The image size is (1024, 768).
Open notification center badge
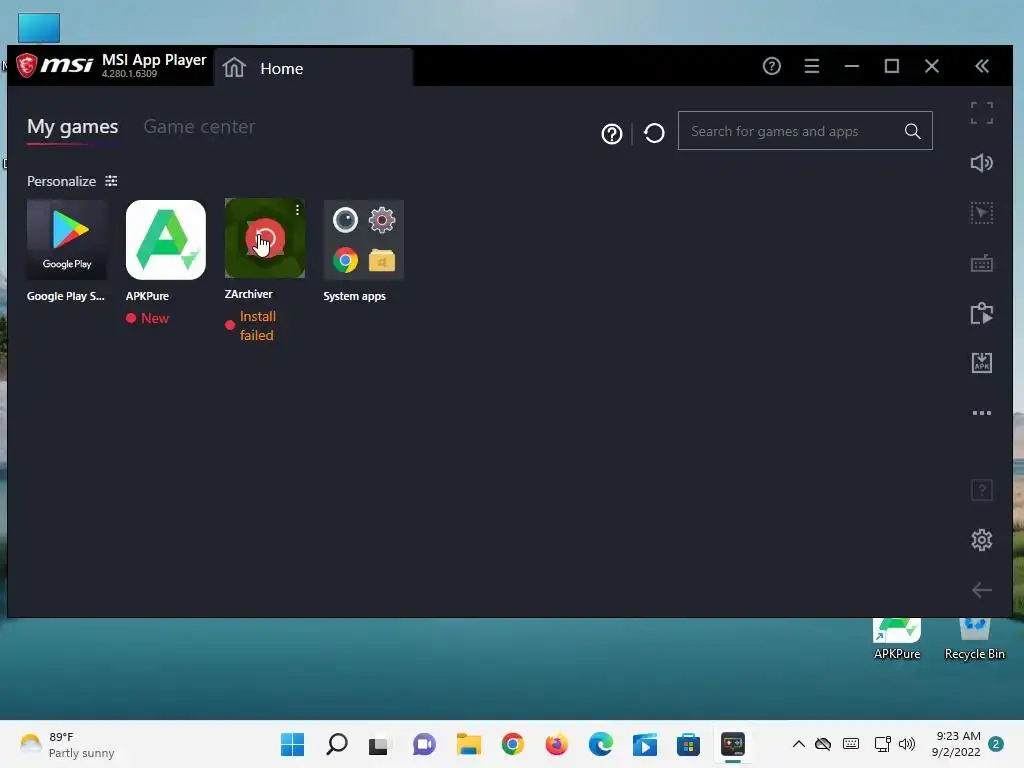996,744
